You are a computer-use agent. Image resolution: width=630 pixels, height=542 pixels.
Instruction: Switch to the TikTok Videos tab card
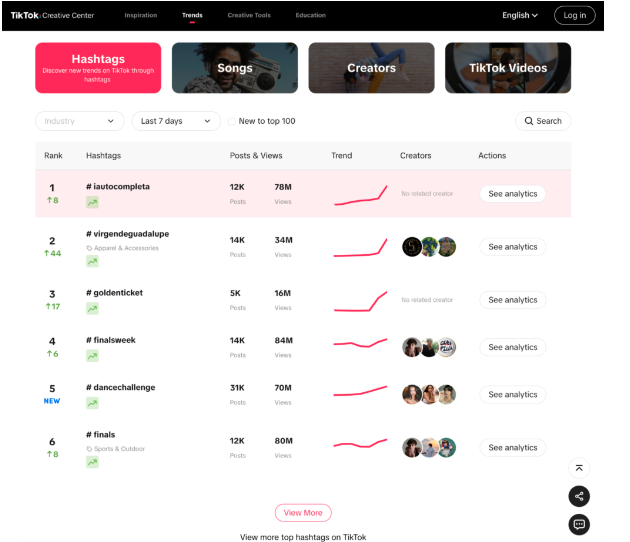508,68
